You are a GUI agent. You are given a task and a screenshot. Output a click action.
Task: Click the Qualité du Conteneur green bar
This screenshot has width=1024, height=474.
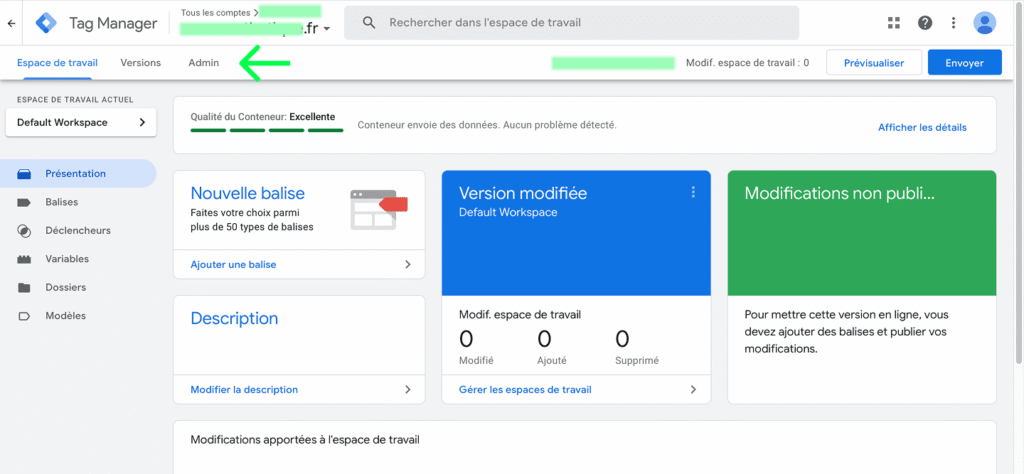tap(266, 131)
